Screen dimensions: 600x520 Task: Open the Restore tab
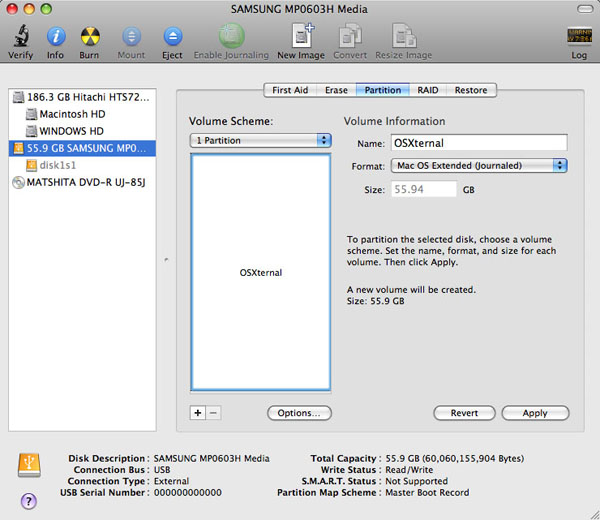click(x=471, y=90)
